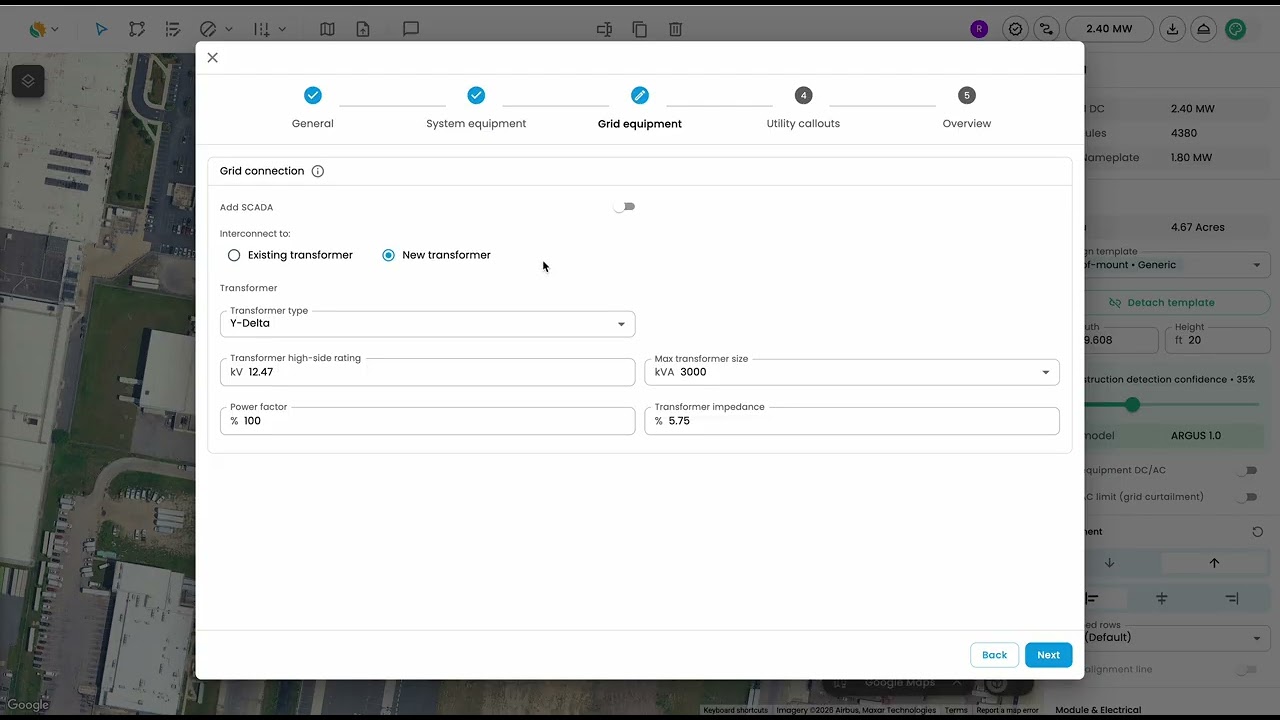Choose Existing transformer radio option
Viewport: 1280px width, 720px height.
290,255
